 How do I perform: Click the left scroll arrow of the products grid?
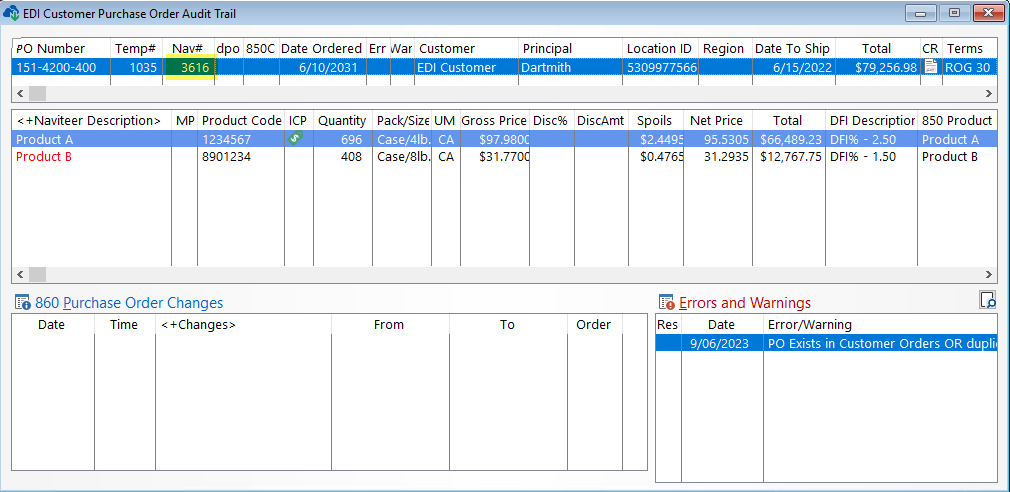click(19, 274)
